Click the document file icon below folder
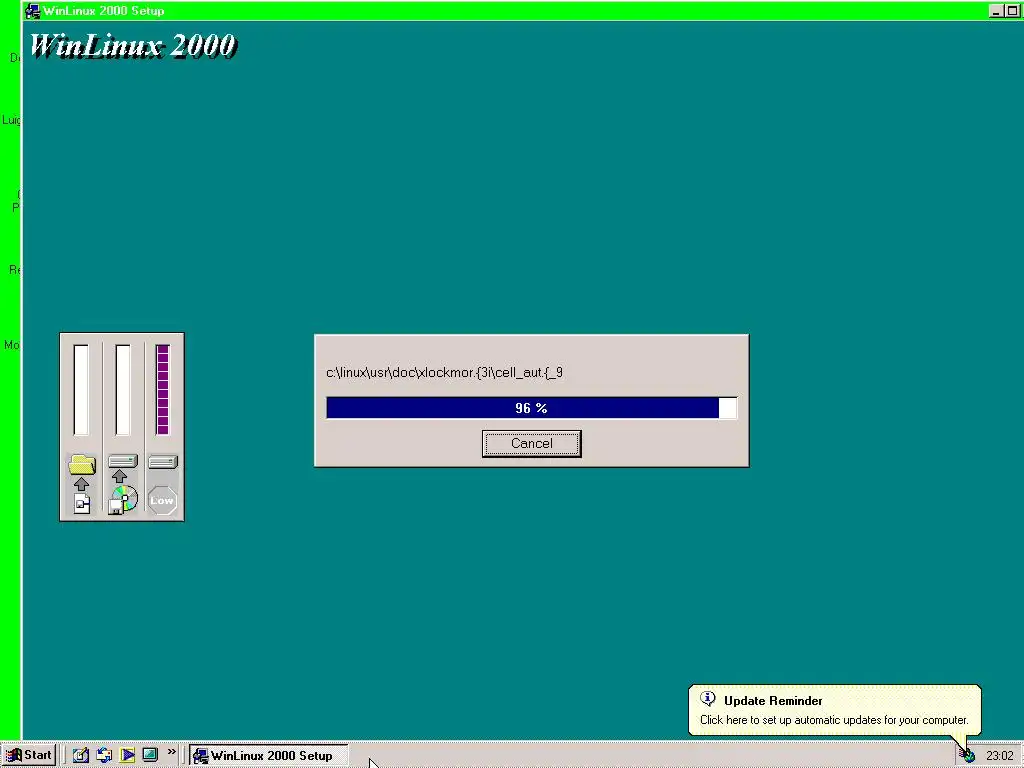Screen dimensions: 1024x768 click(82, 503)
